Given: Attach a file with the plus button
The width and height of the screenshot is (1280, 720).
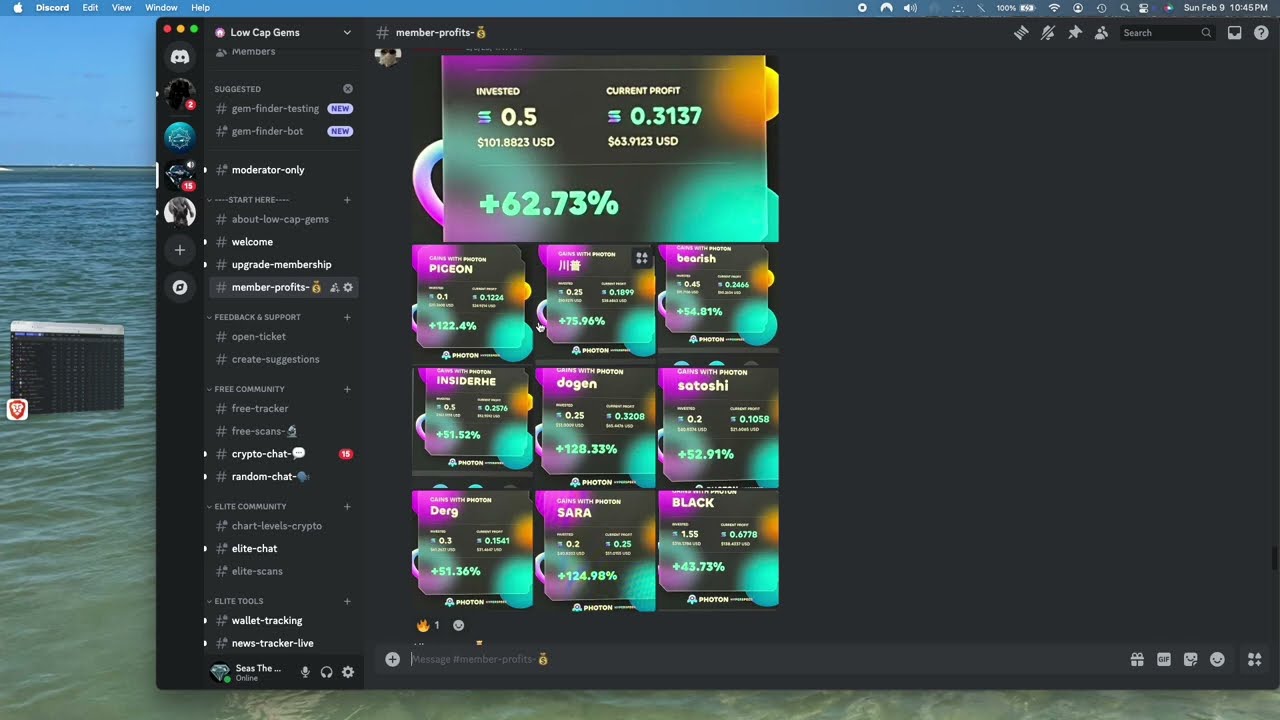Looking at the screenshot, I should point(392,659).
